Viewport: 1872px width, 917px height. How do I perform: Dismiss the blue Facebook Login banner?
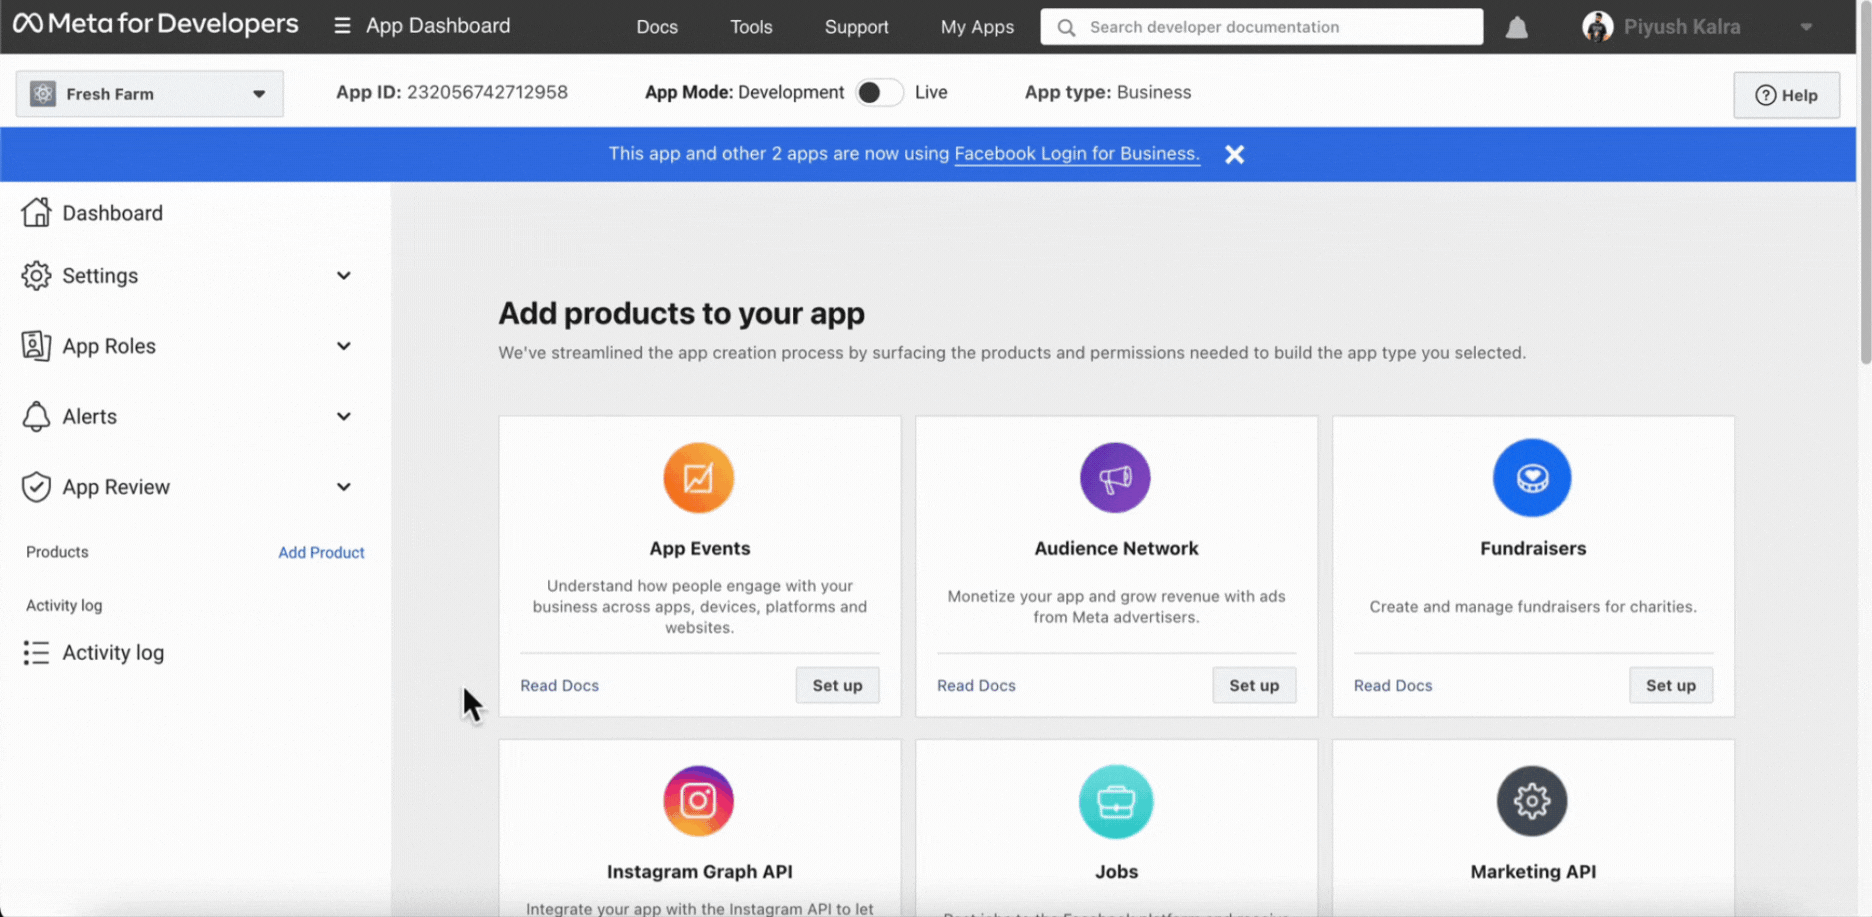pos(1234,154)
